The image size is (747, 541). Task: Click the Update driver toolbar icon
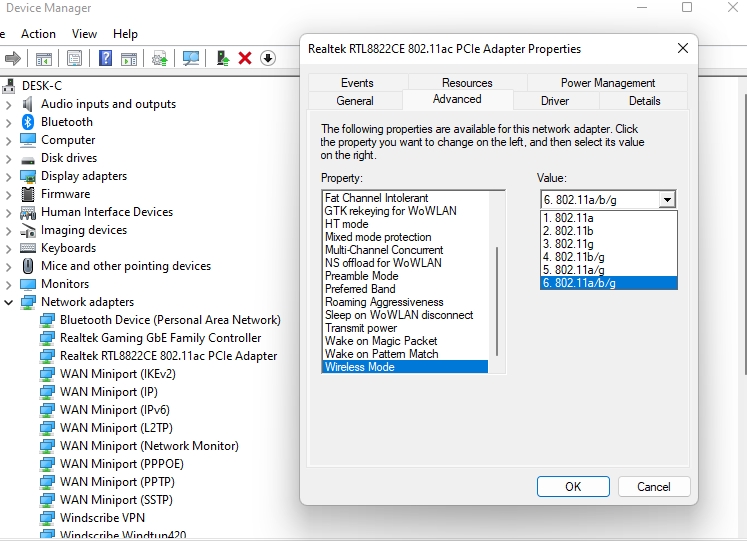tap(160, 59)
